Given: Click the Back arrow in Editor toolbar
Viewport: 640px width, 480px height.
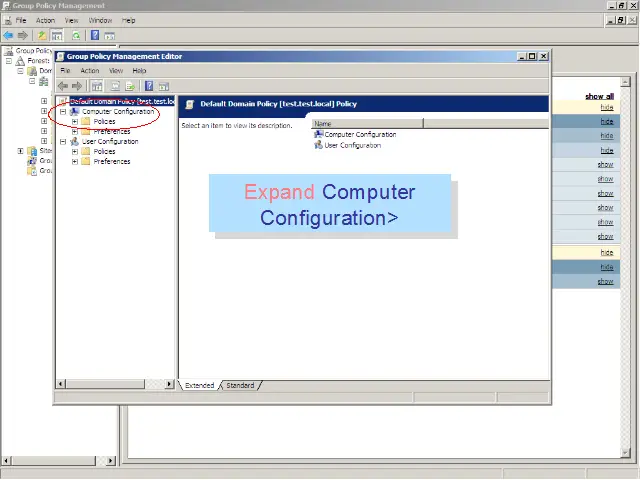Looking at the screenshot, I should click(x=63, y=86).
